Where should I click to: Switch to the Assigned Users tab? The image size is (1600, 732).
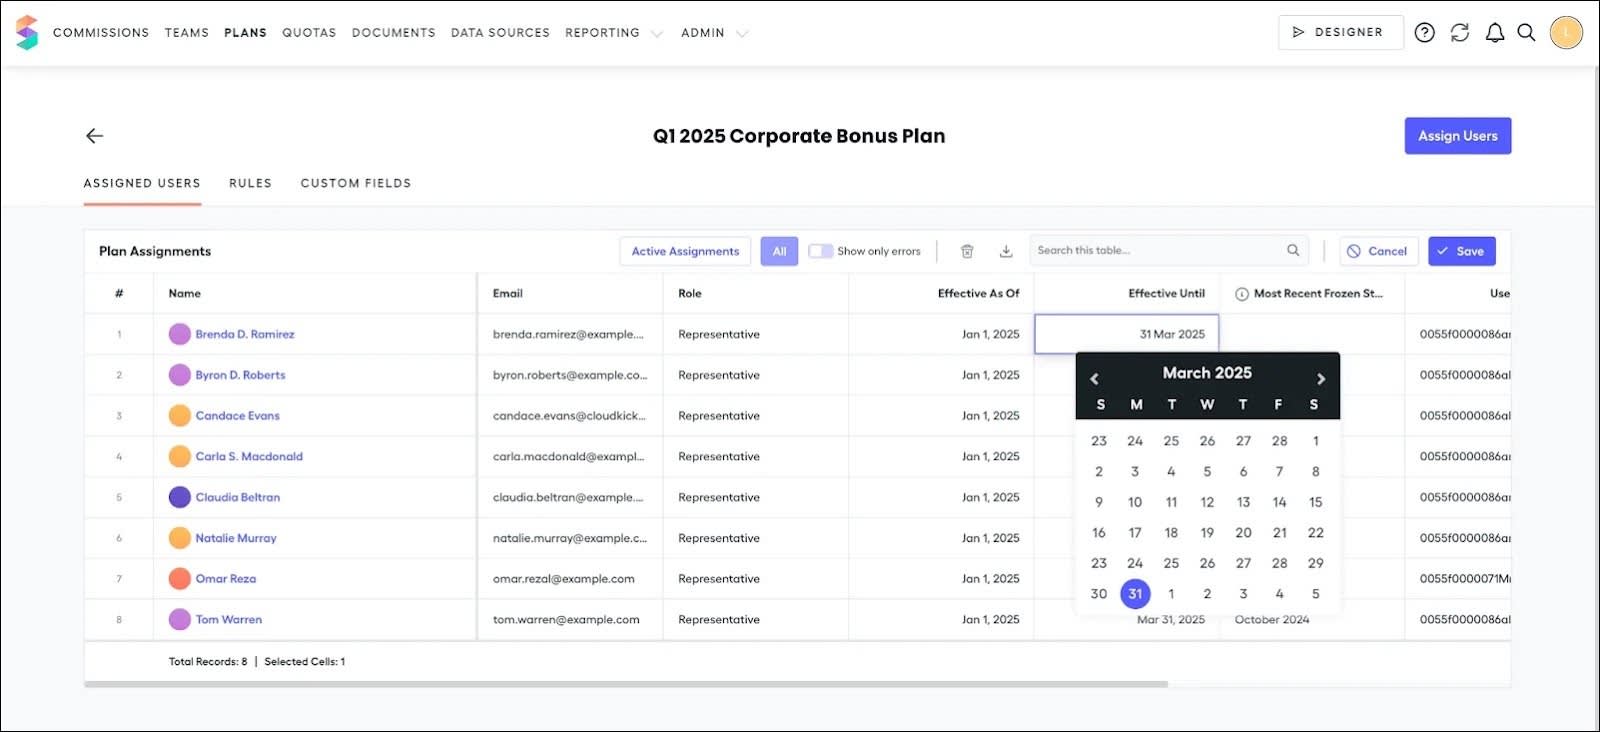click(x=142, y=184)
